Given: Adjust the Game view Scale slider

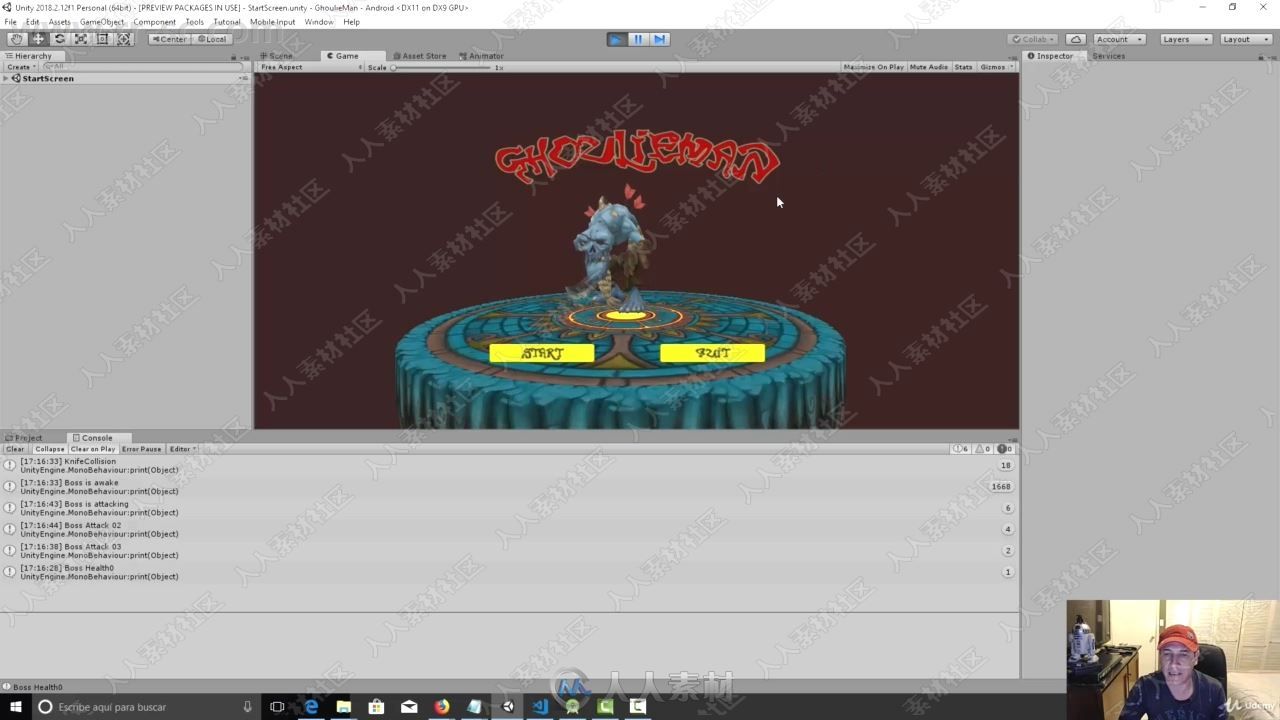Looking at the screenshot, I should point(440,67).
